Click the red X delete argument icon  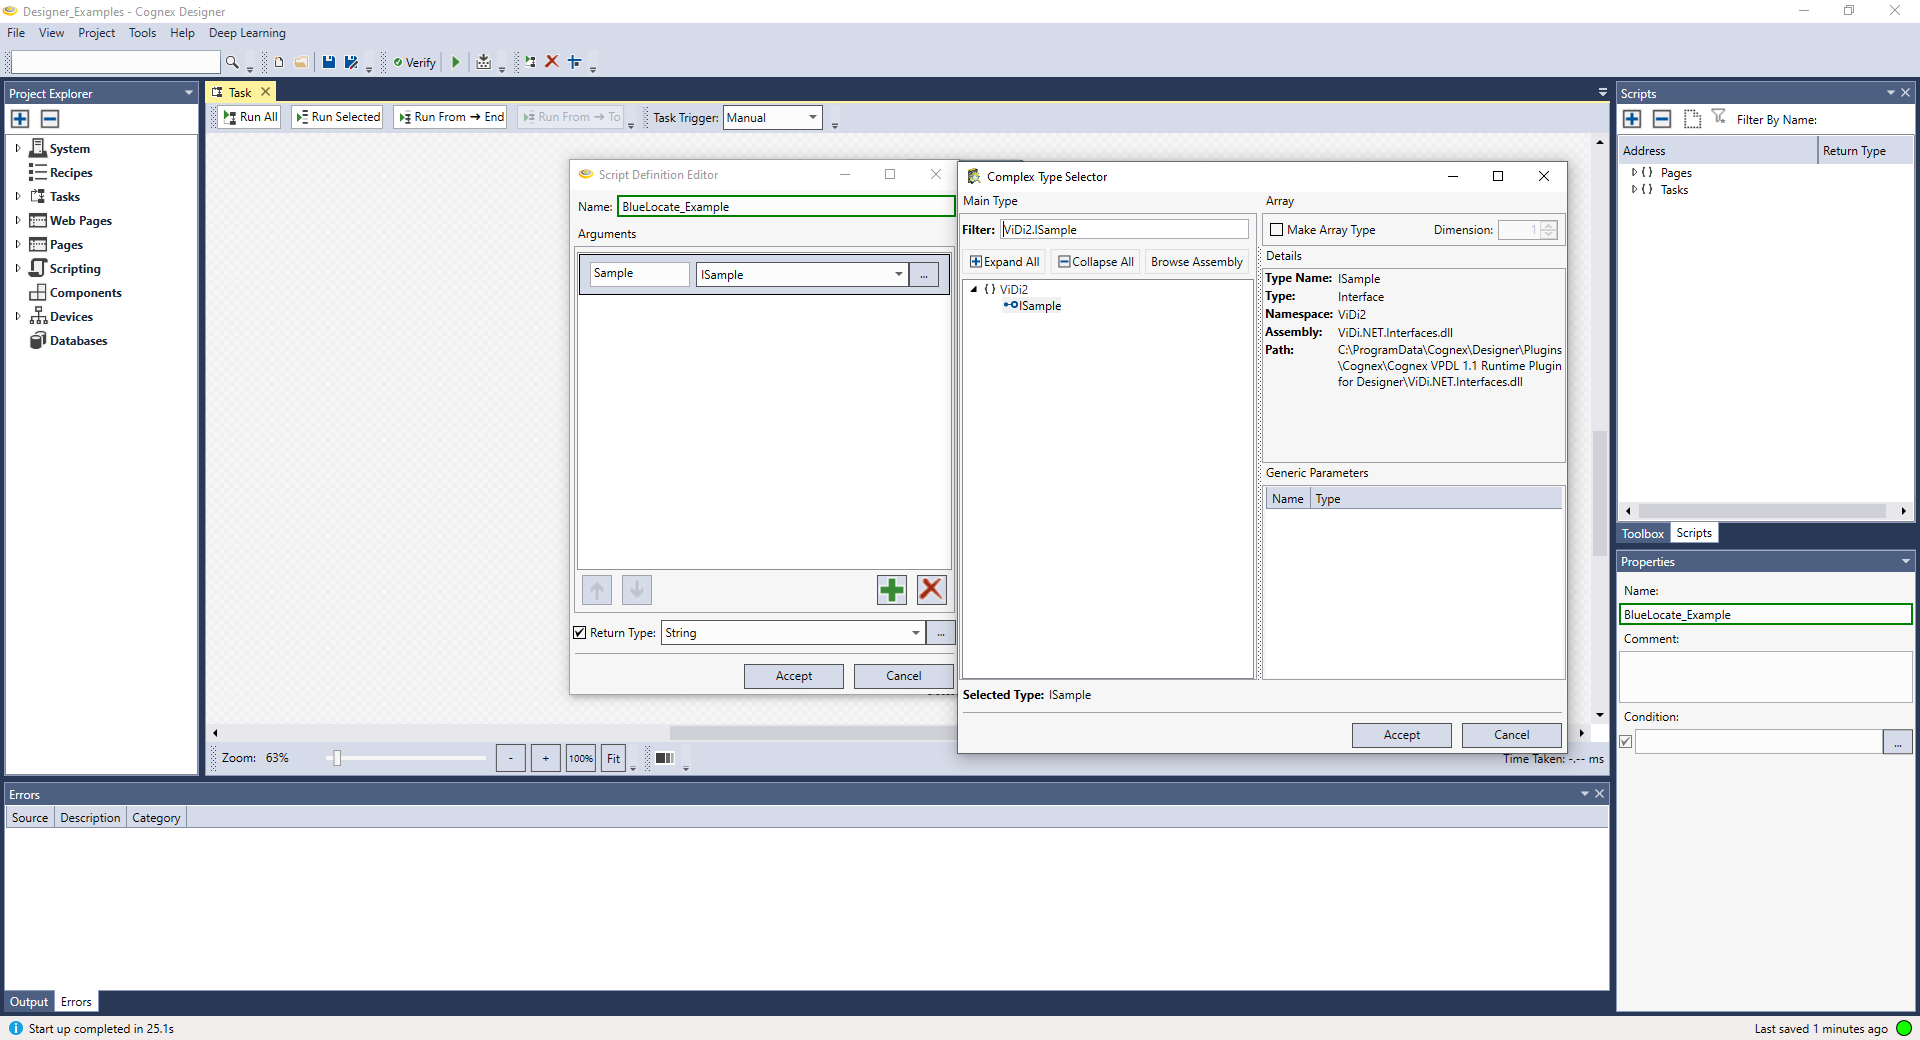coord(931,590)
